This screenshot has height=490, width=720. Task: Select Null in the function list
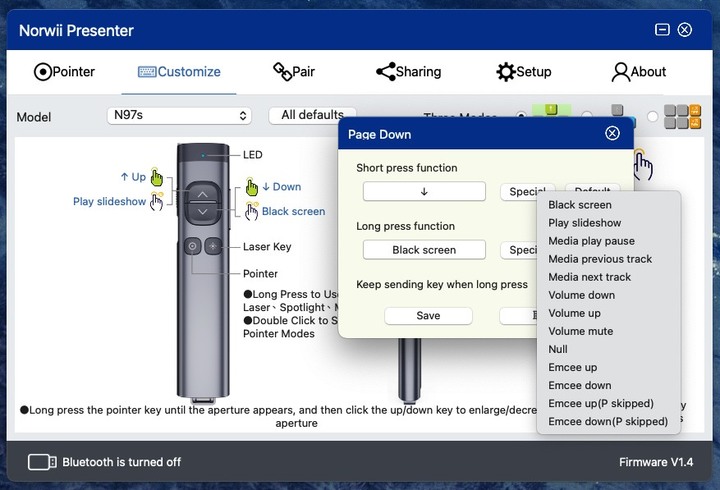557,349
